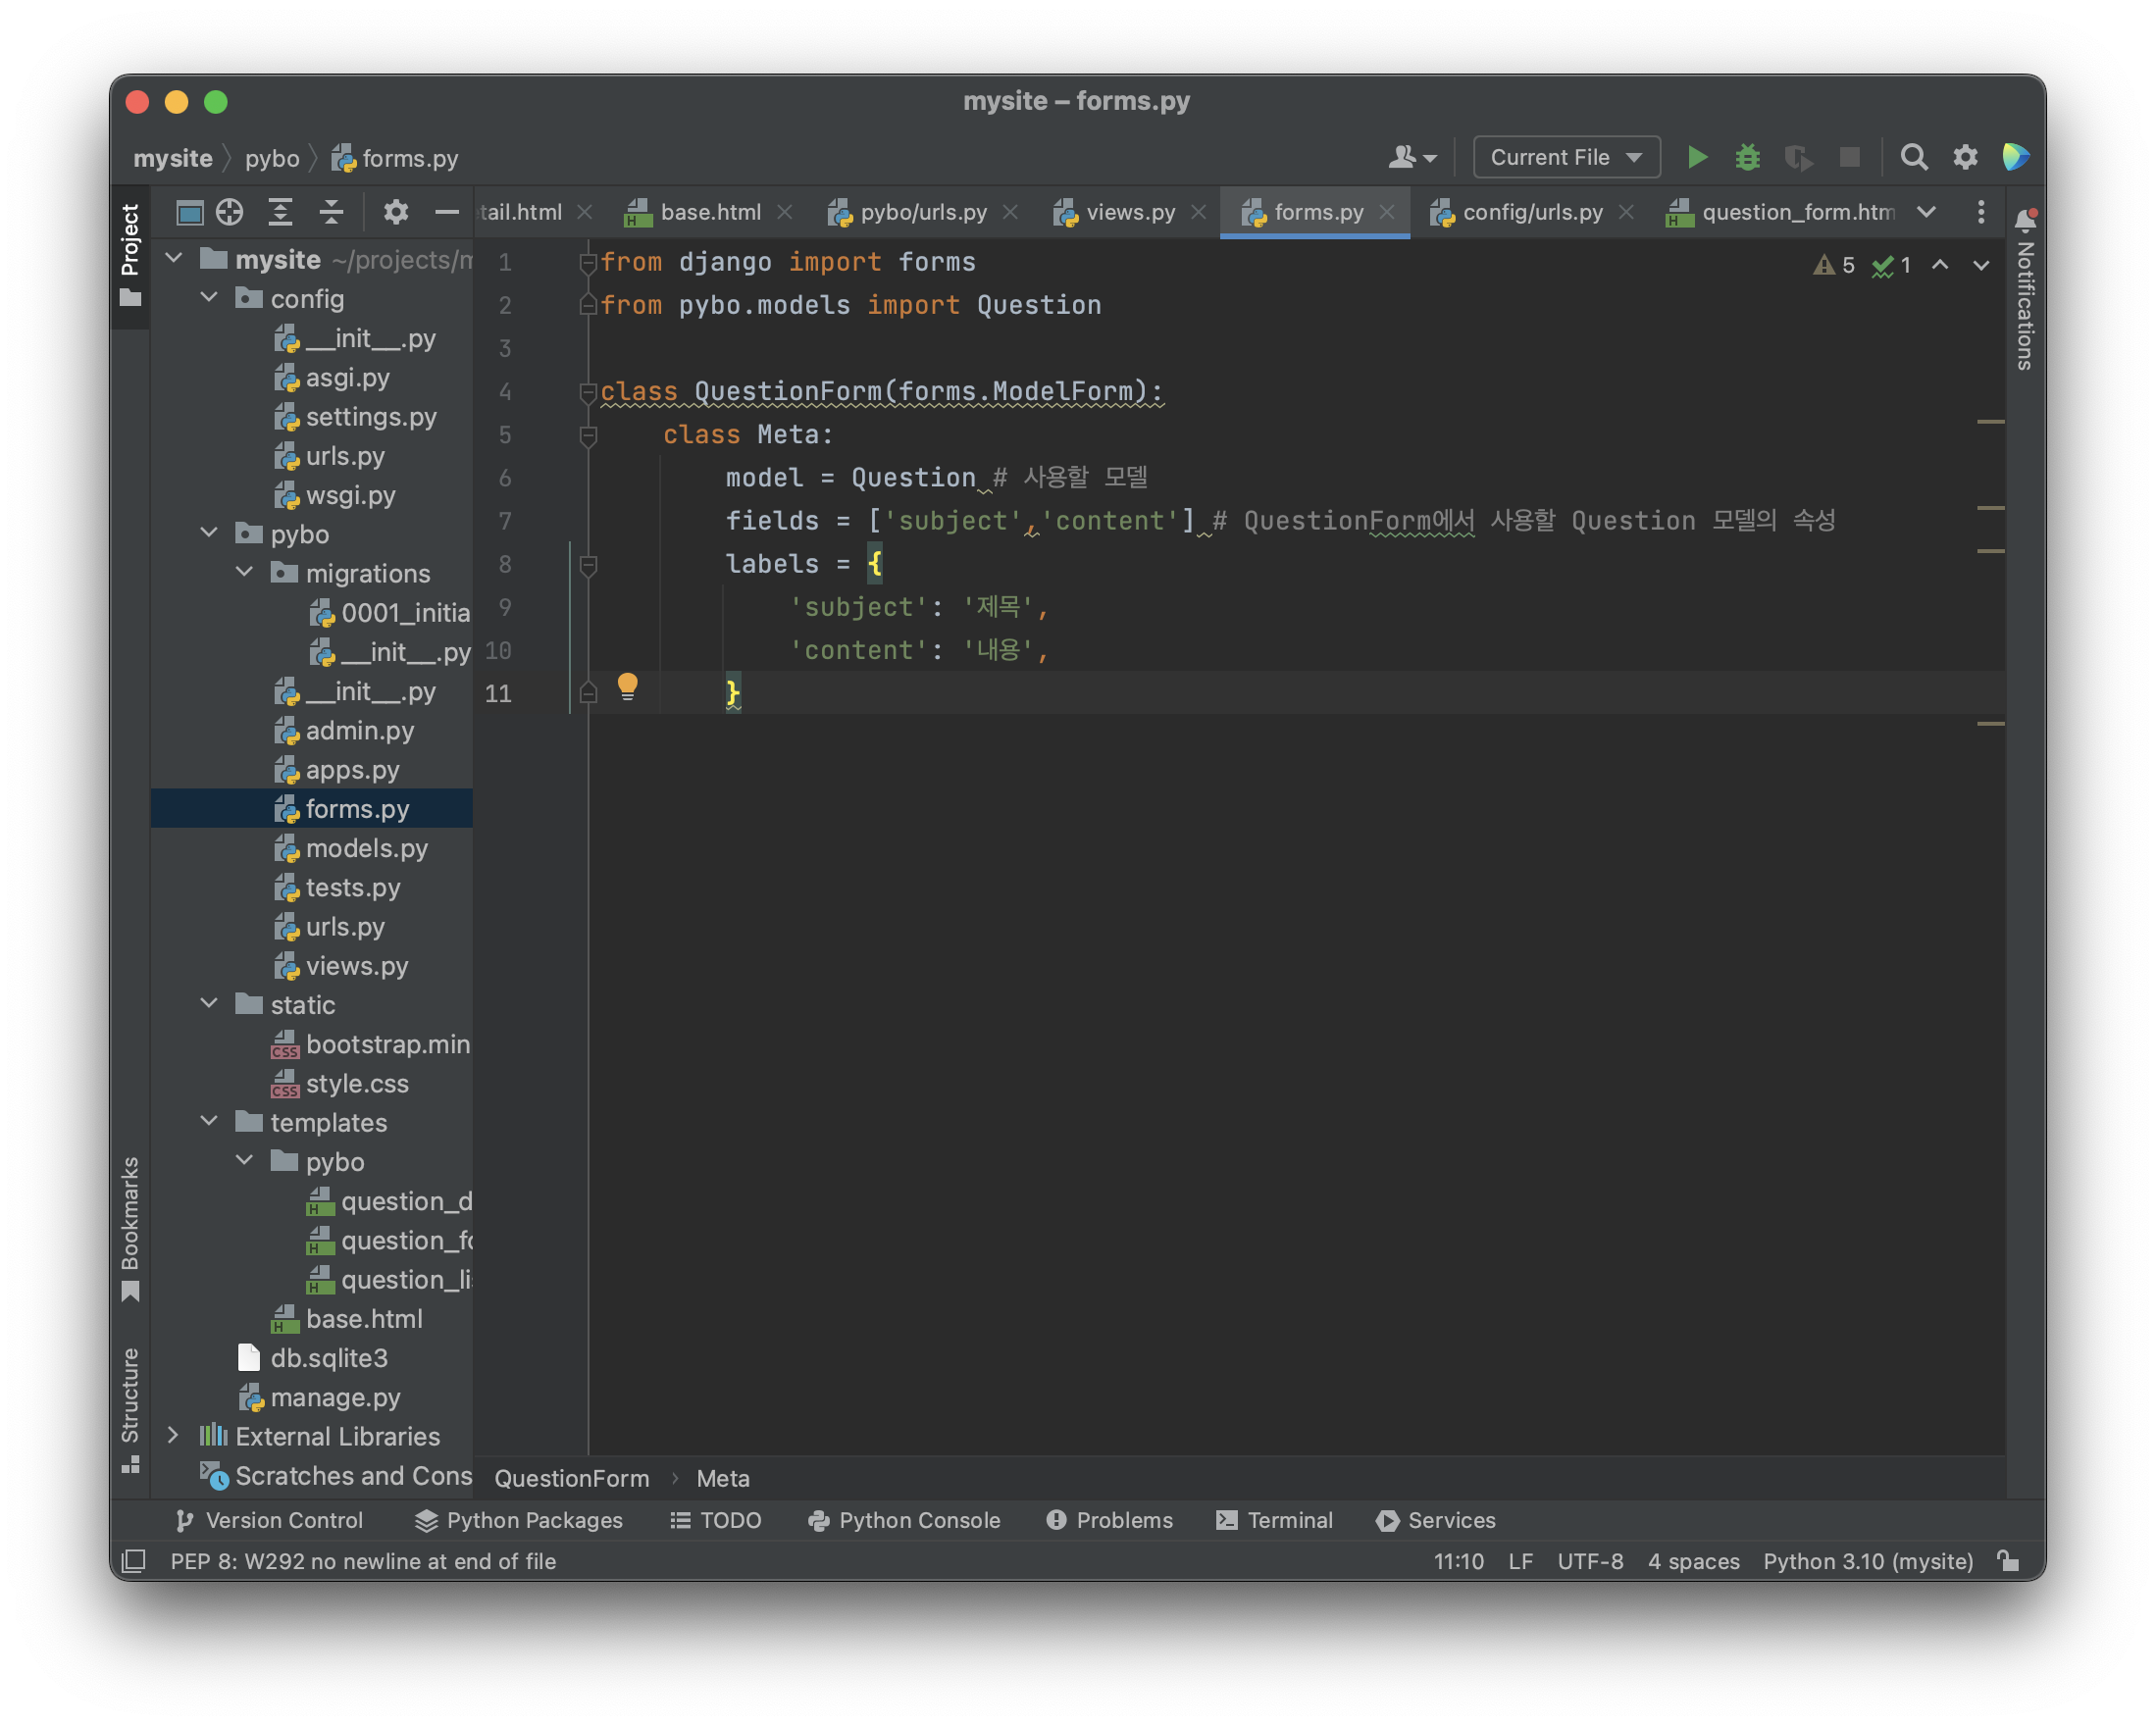This screenshot has height=1726, width=2156.
Task: Collapse the migrations folder
Action: click(244, 572)
